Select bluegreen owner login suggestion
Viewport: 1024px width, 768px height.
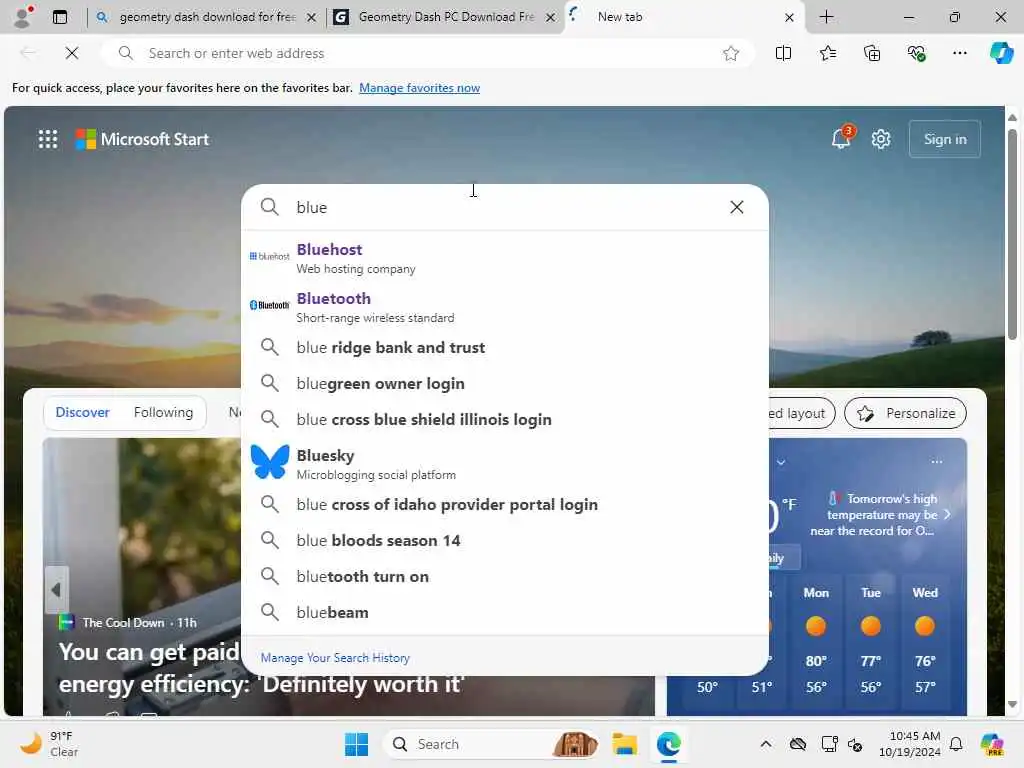pos(504,383)
